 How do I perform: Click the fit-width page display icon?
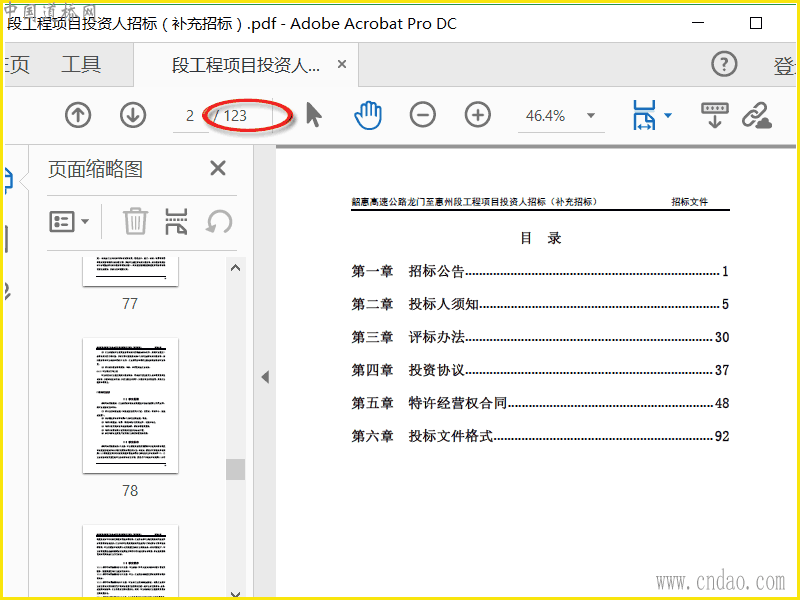tap(644, 115)
